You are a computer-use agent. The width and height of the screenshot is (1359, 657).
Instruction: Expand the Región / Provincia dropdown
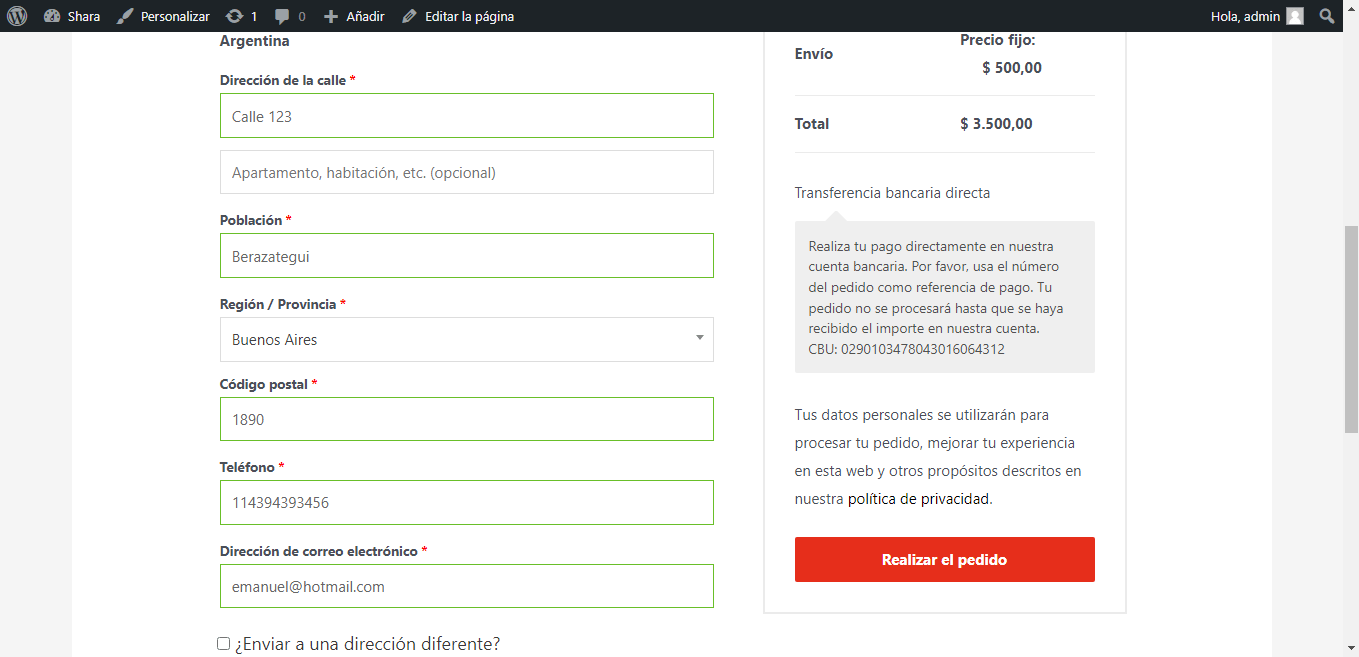point(466,340)
